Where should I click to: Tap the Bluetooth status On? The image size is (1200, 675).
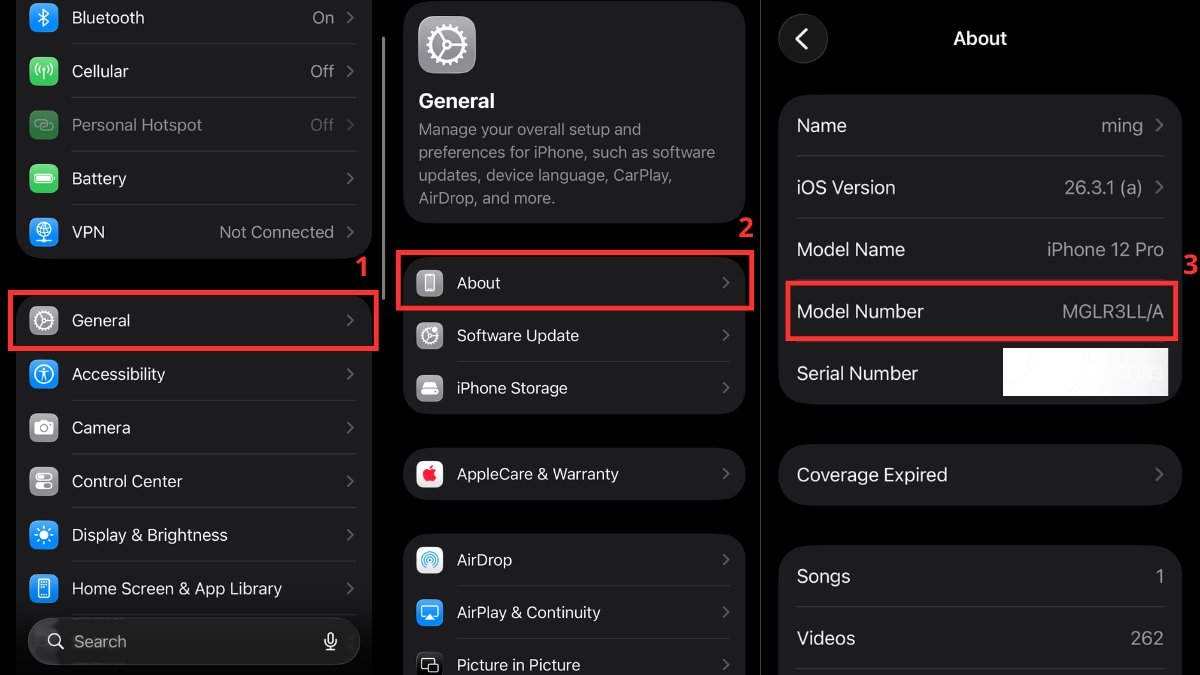click(x=323, y=18)
